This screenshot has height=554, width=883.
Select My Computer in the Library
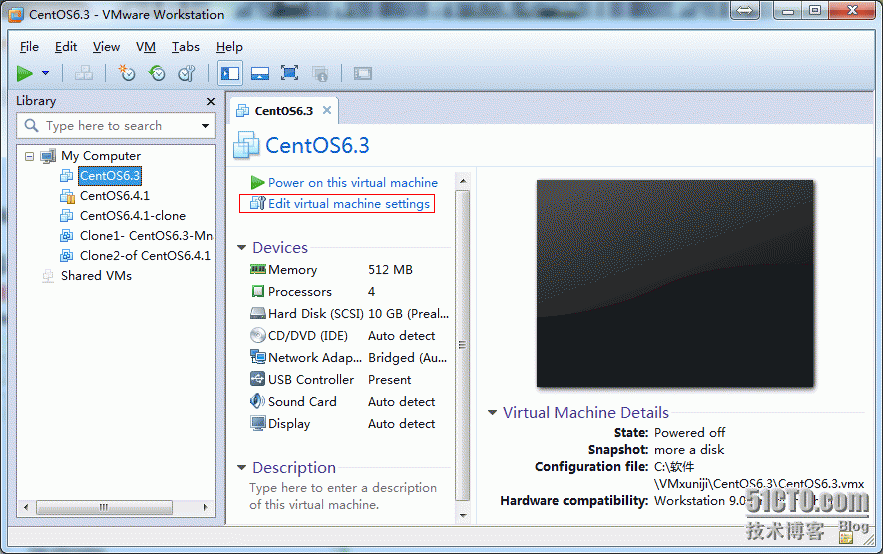point(101,156)
